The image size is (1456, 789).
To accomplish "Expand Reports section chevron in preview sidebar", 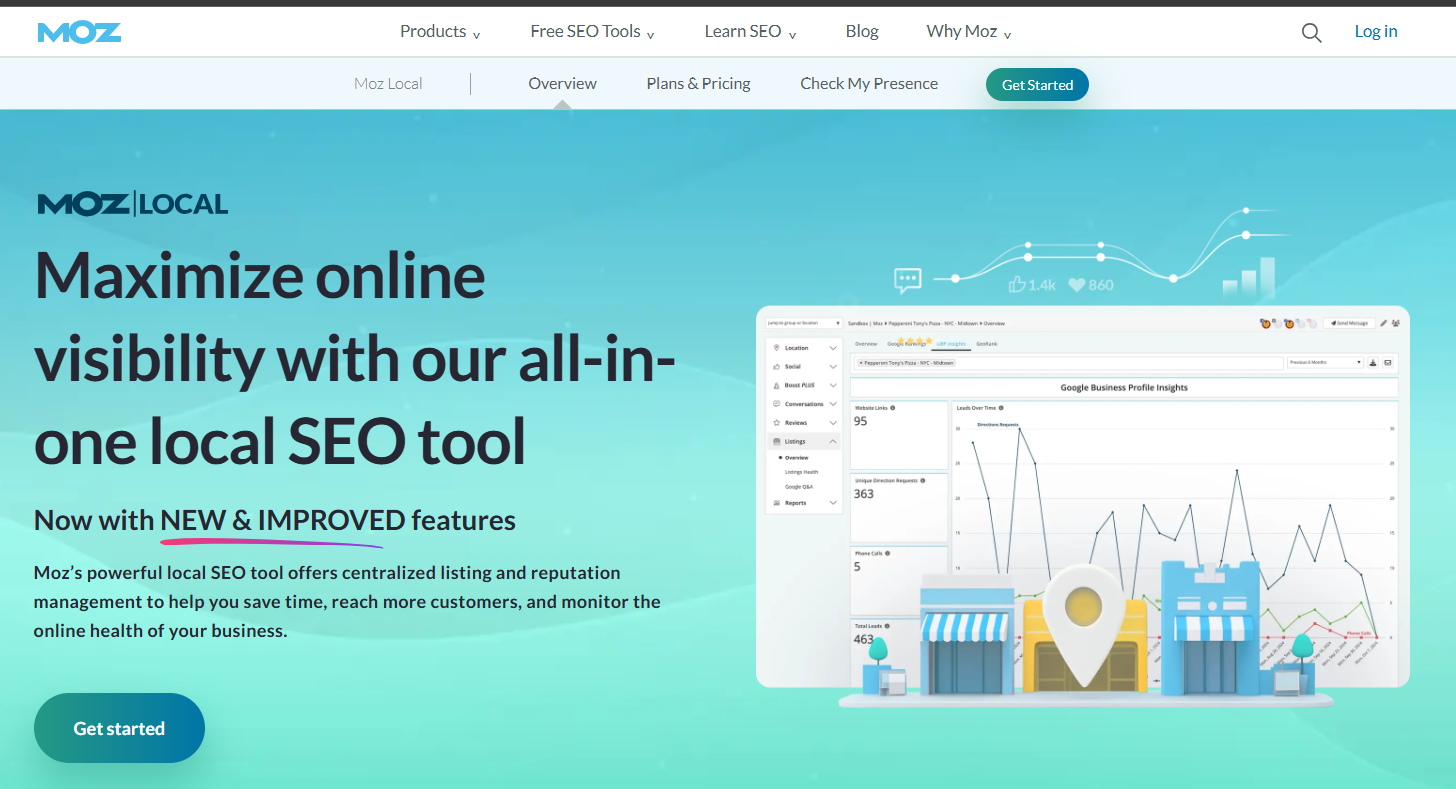I will (x=833, y=503).
